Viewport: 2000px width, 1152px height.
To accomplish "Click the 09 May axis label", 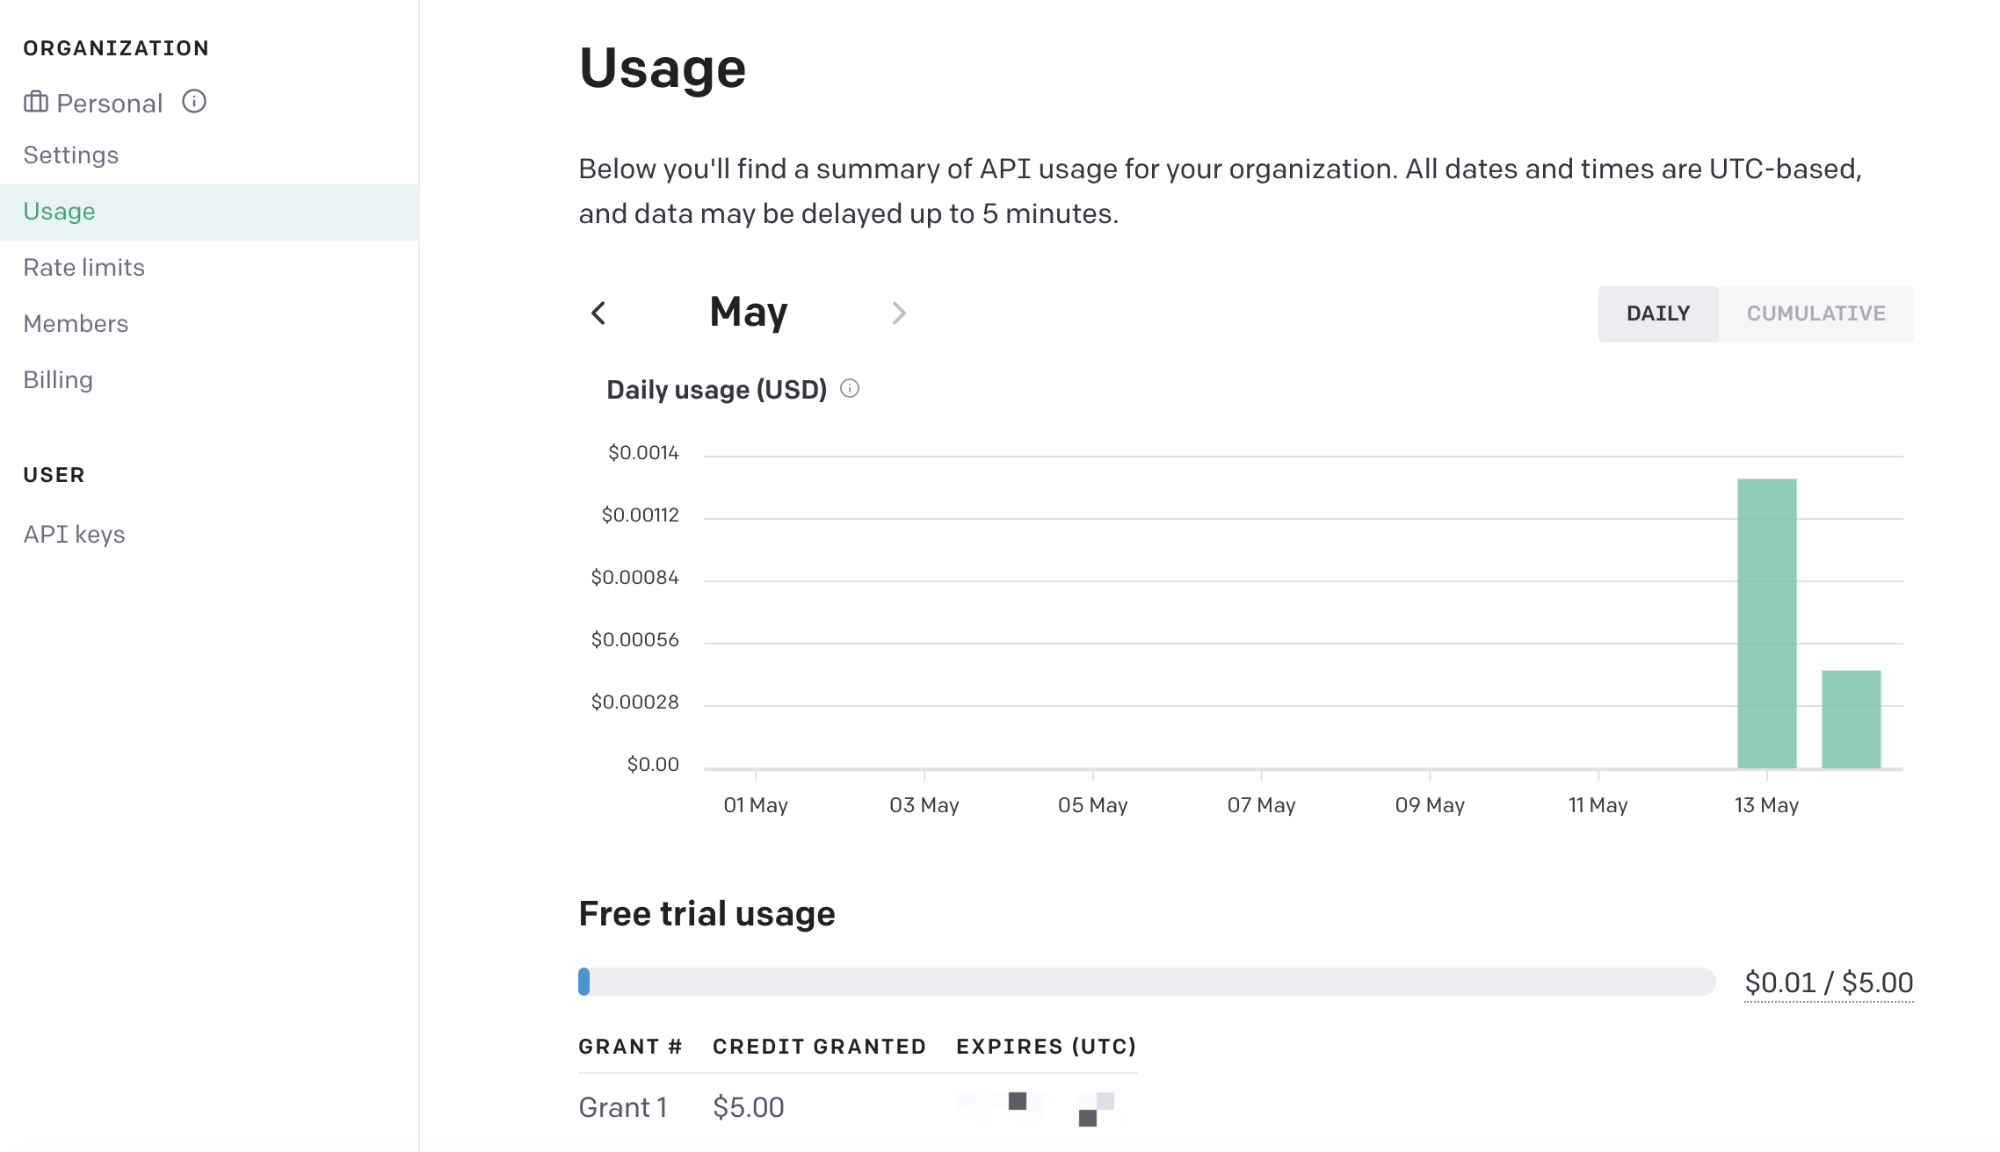I will coord(1430,805).
